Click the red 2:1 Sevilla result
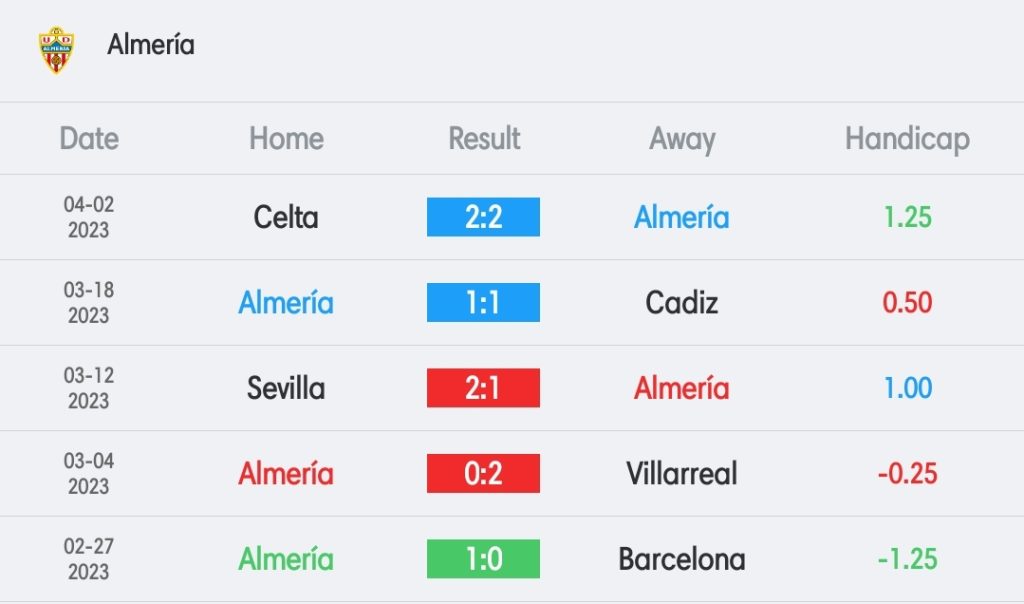The image size is (1024, 604). click(483, 388)
